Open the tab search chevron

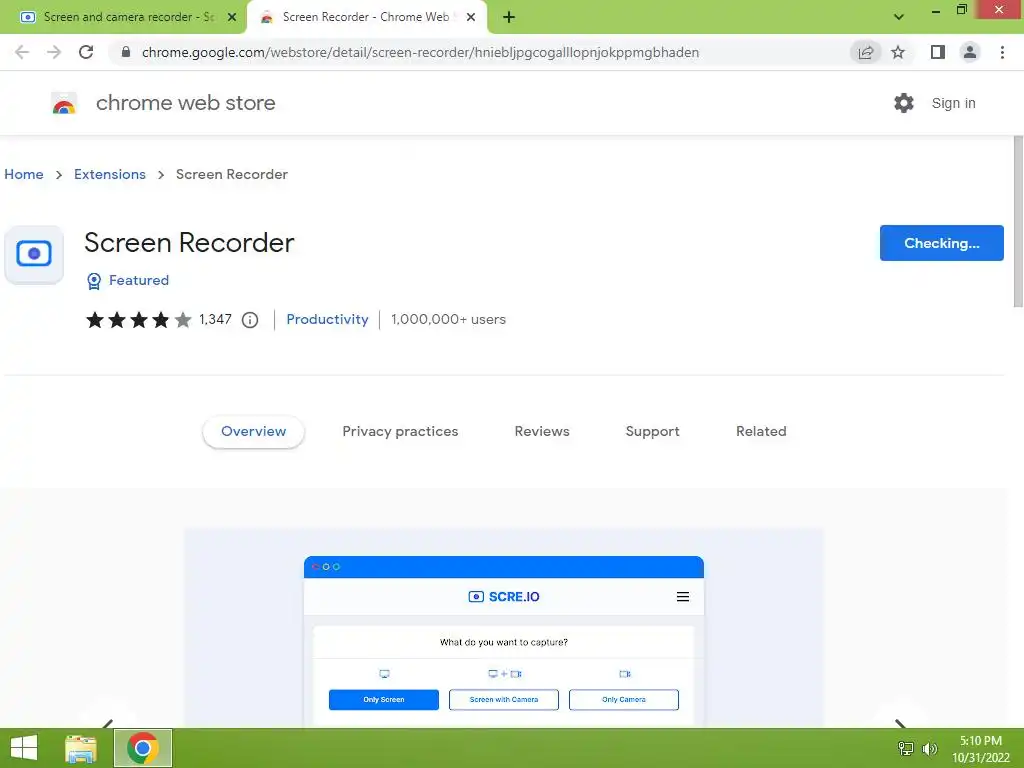(x=899, y=17)
